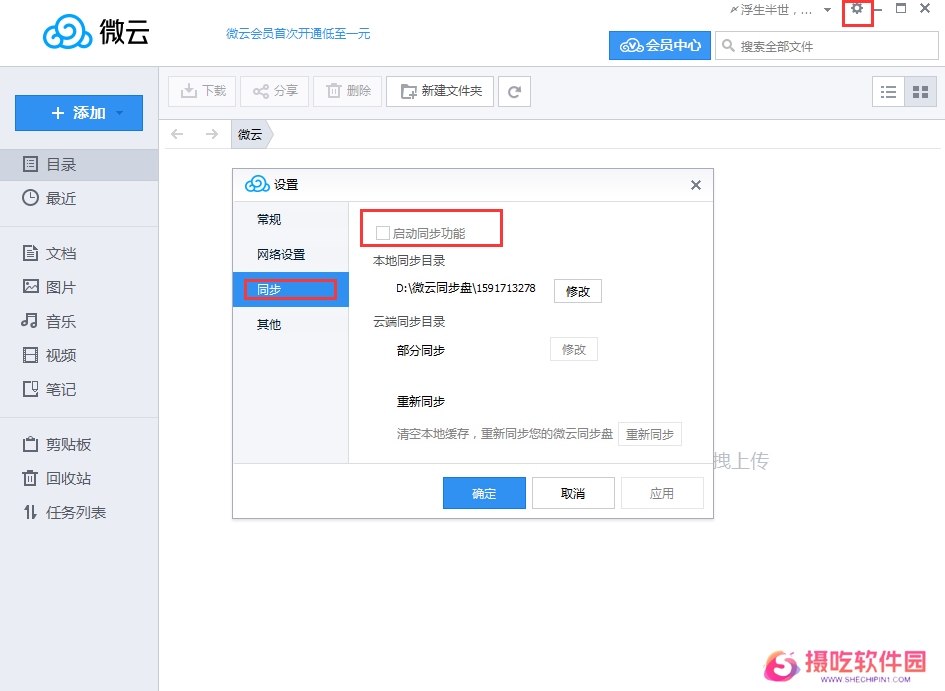Refresh the file list
Image resolution: width=945 pixels, height=691 pixels.
click(x=513, y=91)
